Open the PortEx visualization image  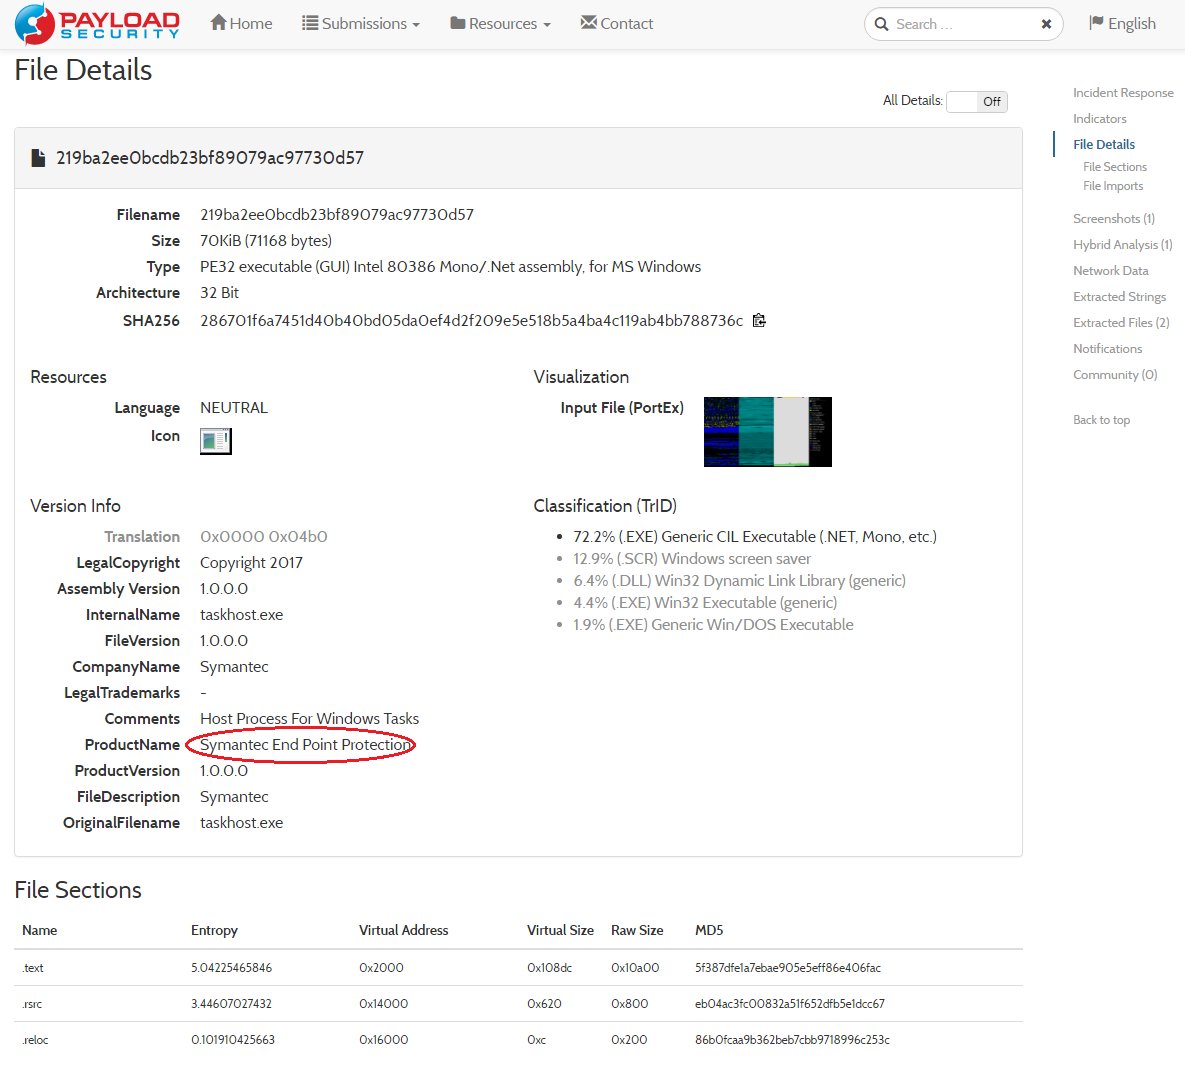(x=767, y=432)
